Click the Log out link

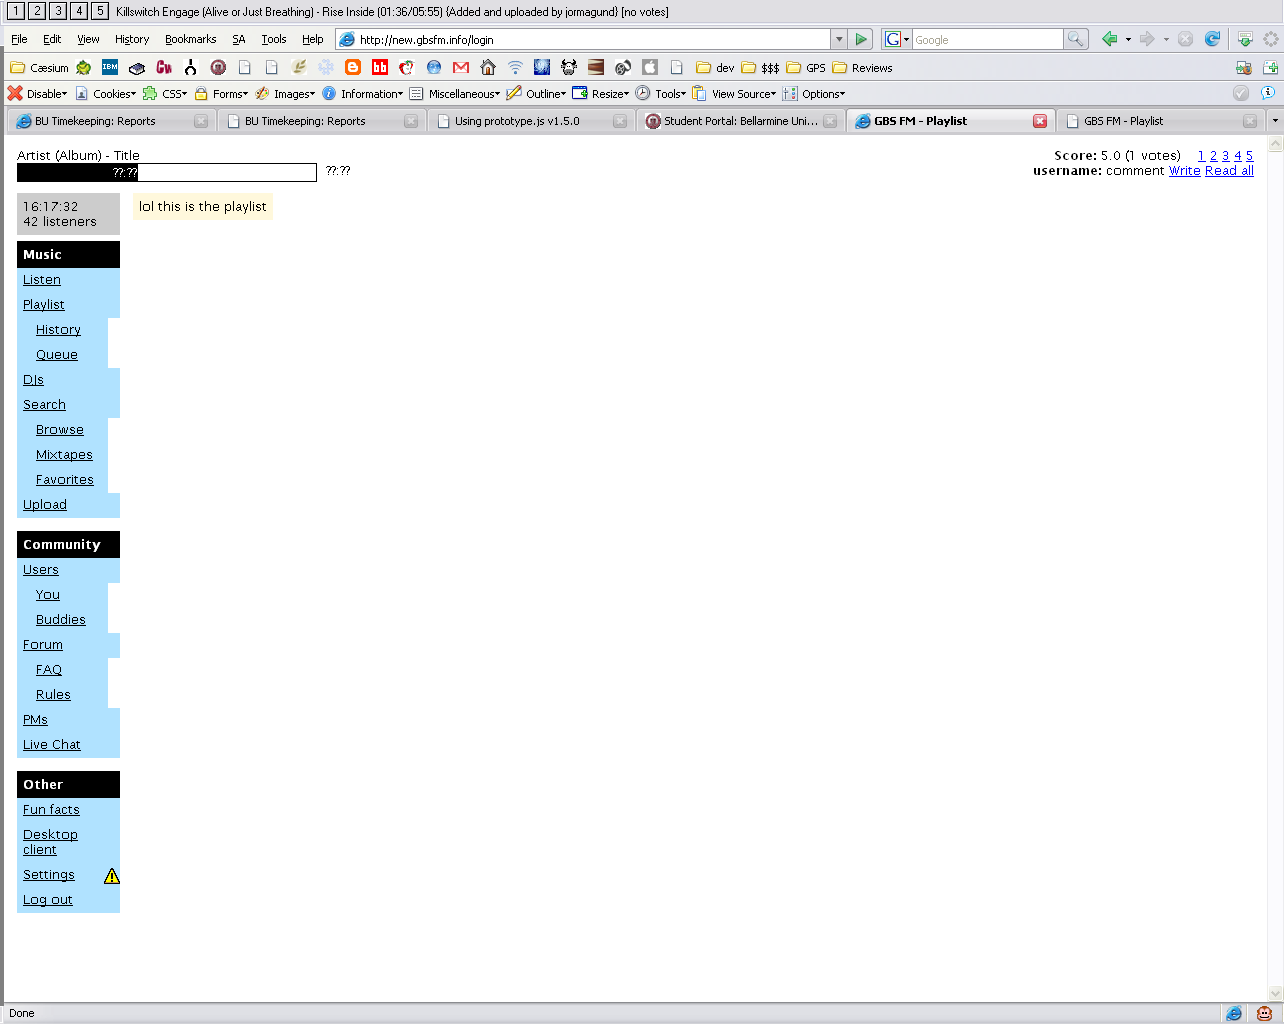click(x=48, y=900)
